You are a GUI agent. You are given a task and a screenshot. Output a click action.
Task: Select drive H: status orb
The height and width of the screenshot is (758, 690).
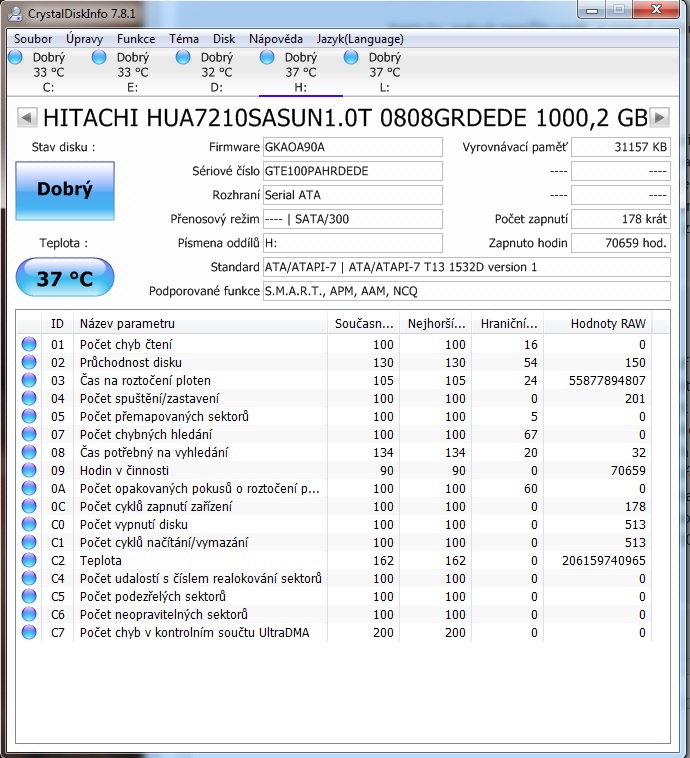click(x=267, y=58)
